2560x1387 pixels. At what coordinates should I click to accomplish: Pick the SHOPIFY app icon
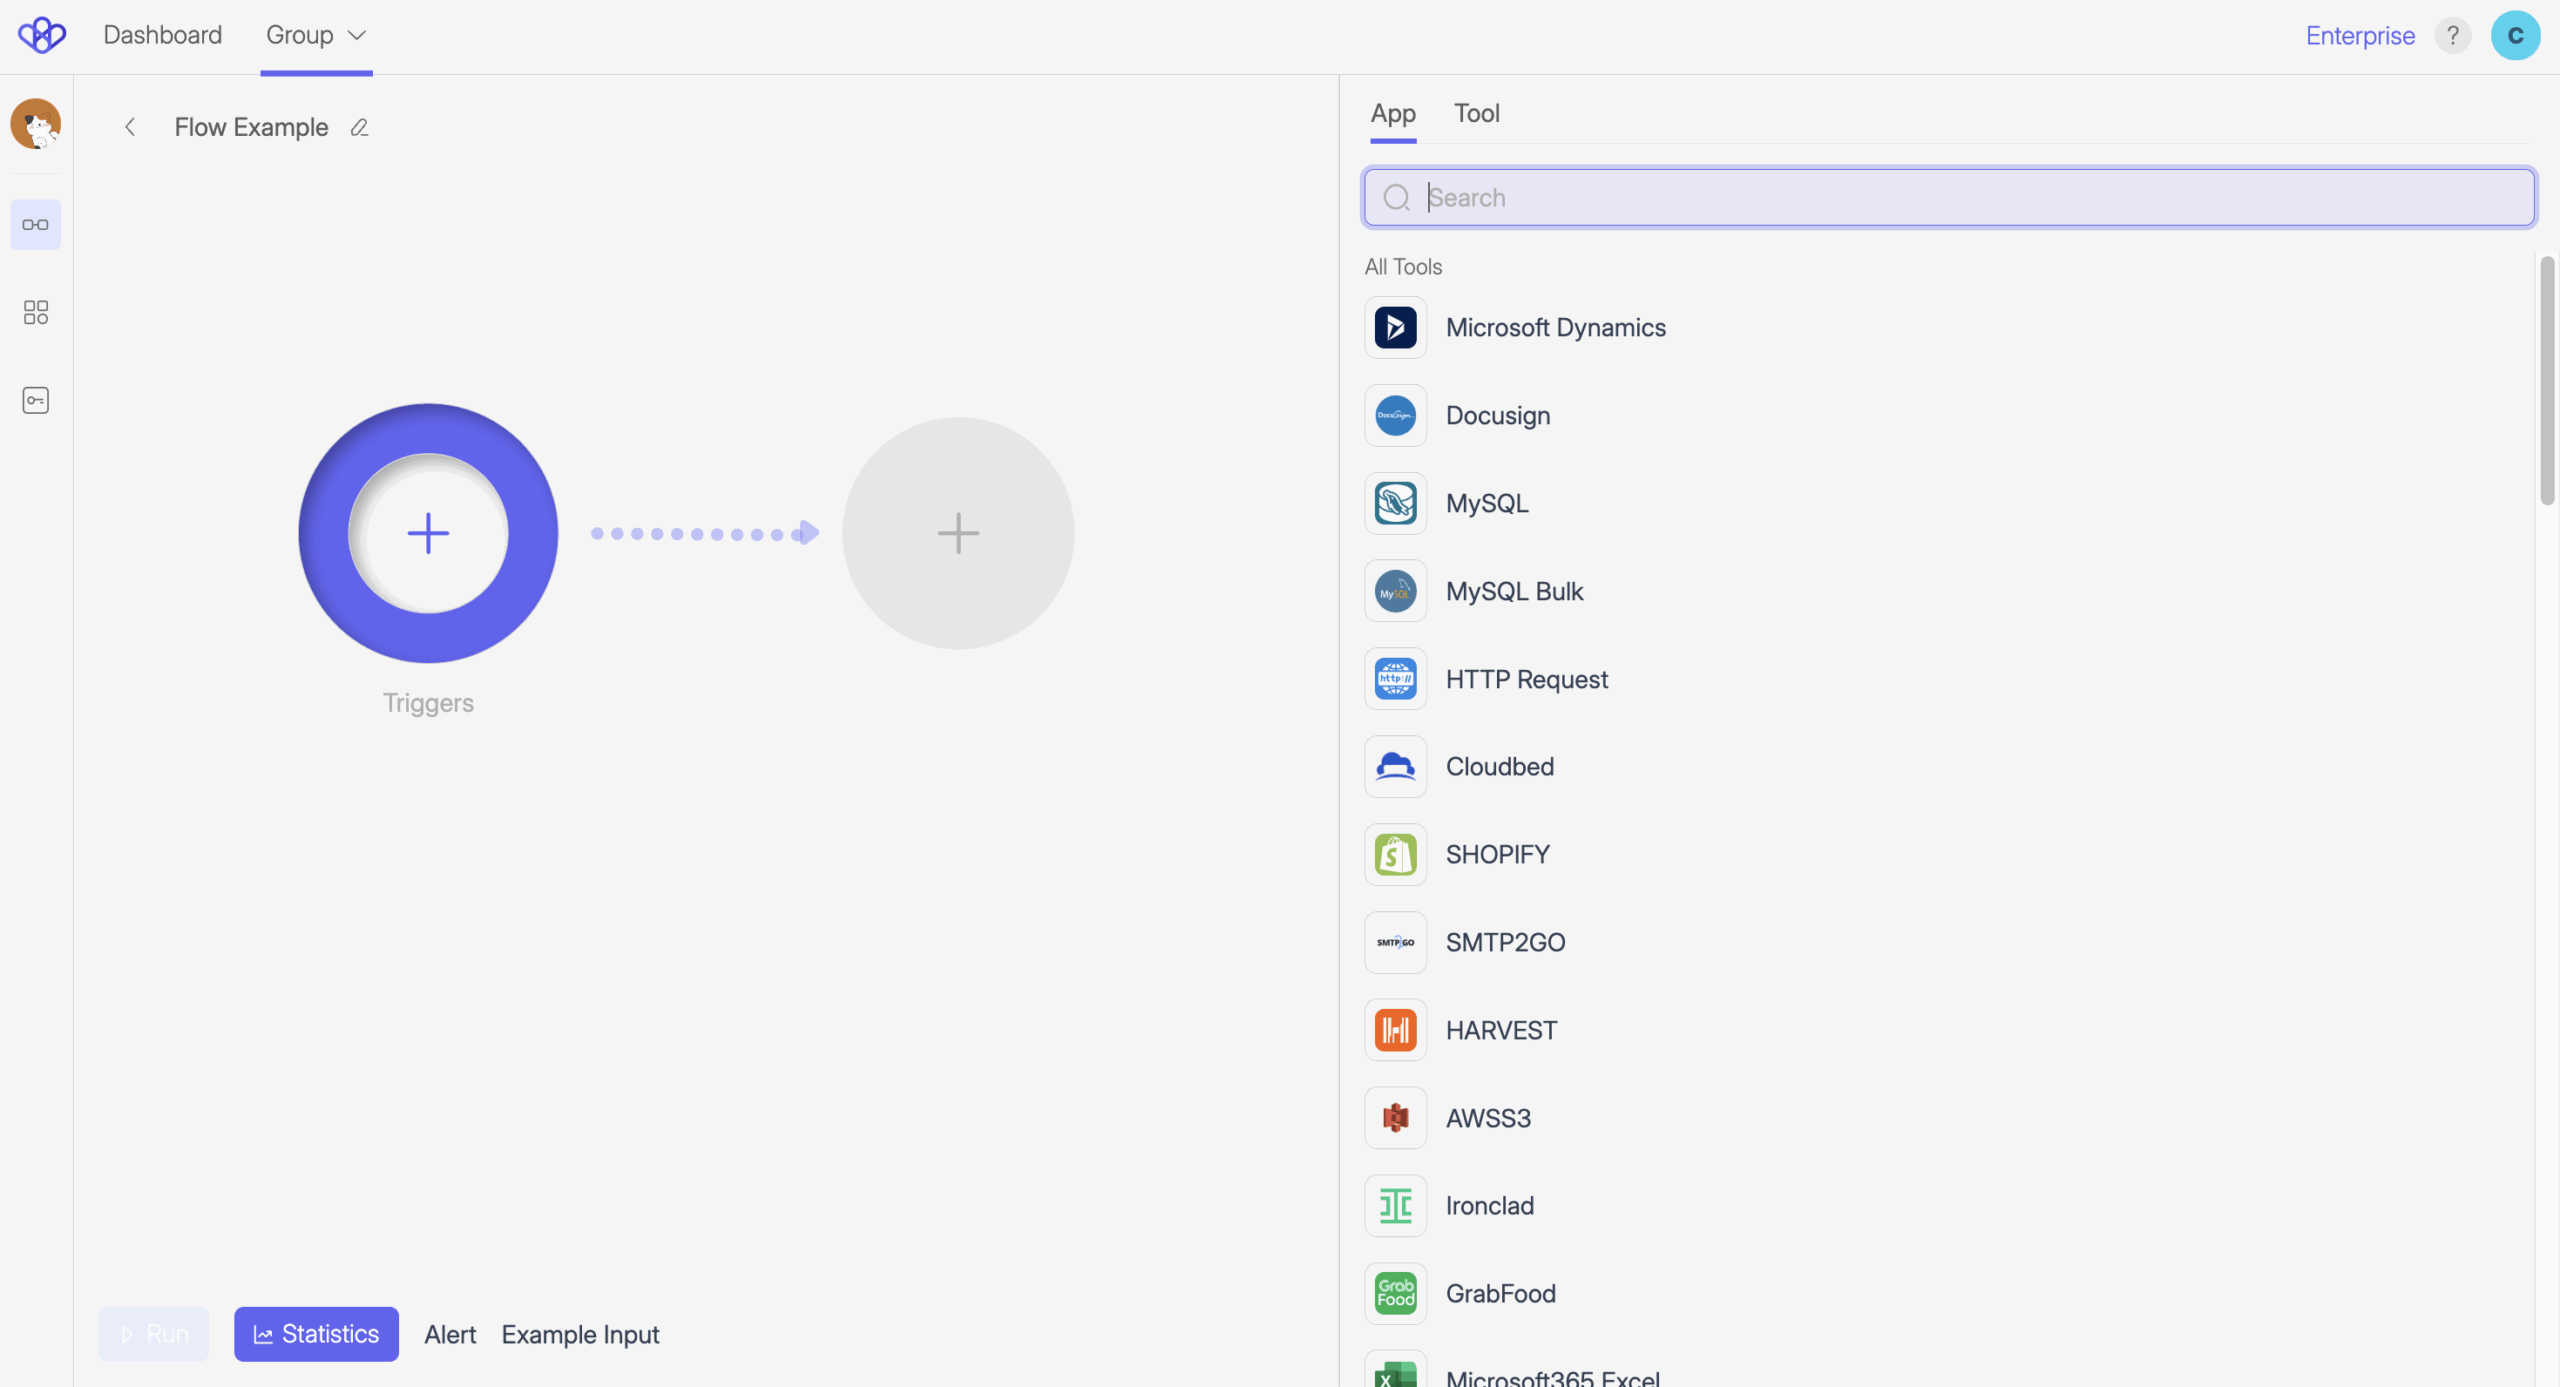[x=1395, y=855]
